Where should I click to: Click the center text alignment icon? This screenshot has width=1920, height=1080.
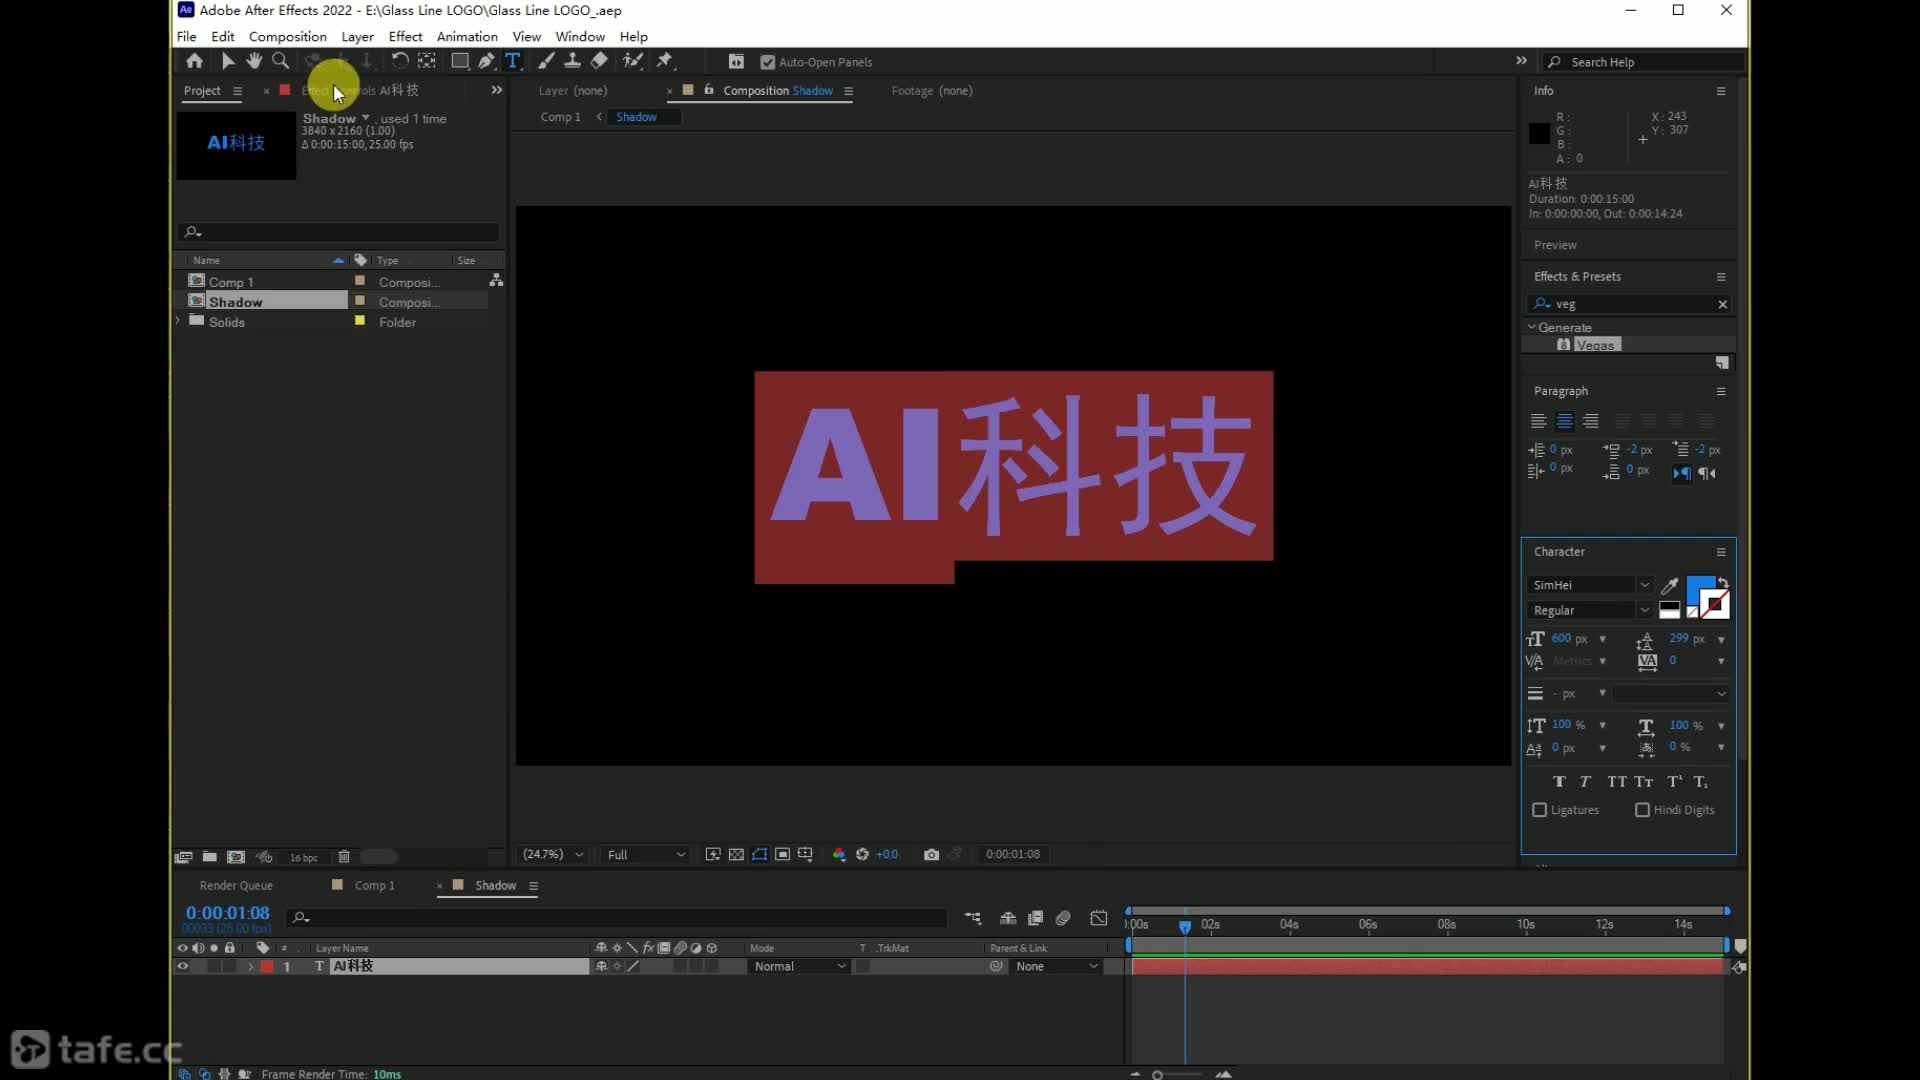coord(1565,421)
